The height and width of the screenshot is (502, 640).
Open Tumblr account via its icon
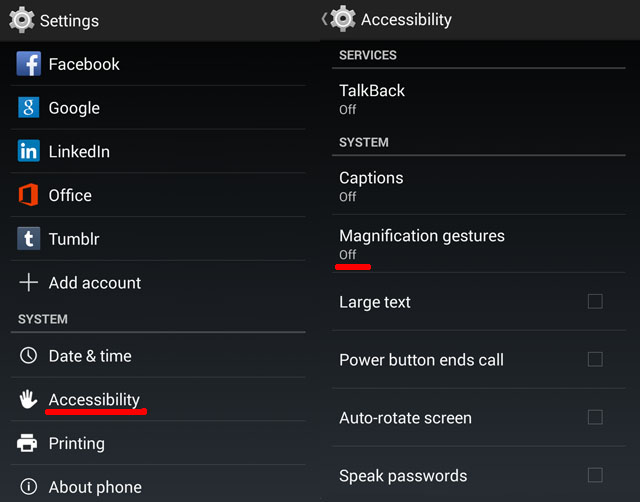click(29, 238)
